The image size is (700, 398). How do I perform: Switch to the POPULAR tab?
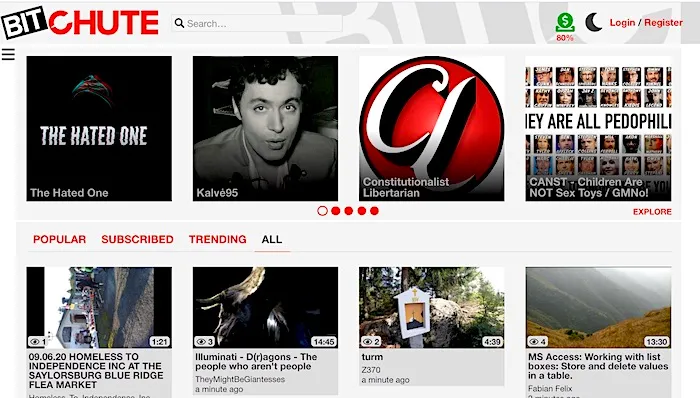pos(59,239)
